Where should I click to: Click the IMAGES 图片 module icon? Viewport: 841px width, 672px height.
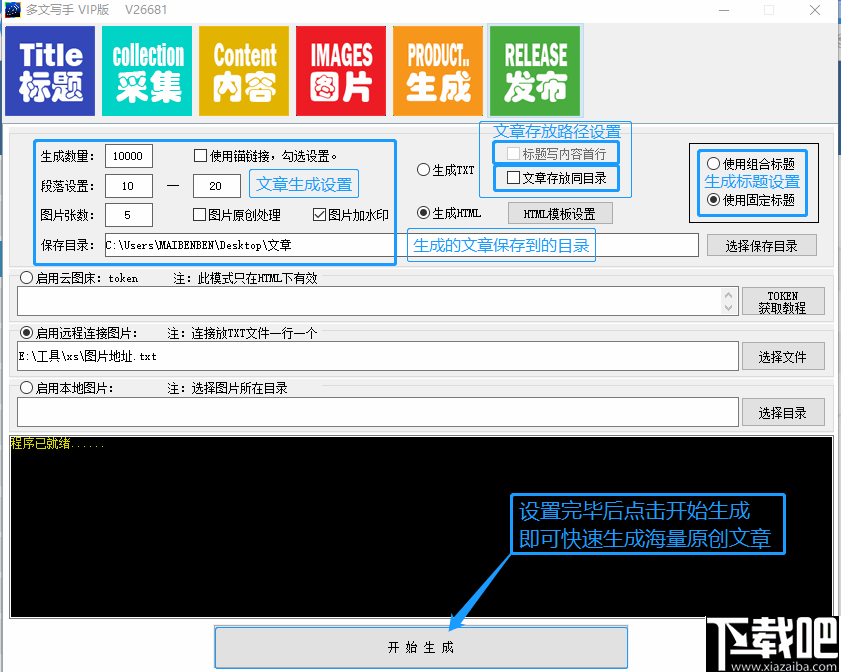[340, 70]
